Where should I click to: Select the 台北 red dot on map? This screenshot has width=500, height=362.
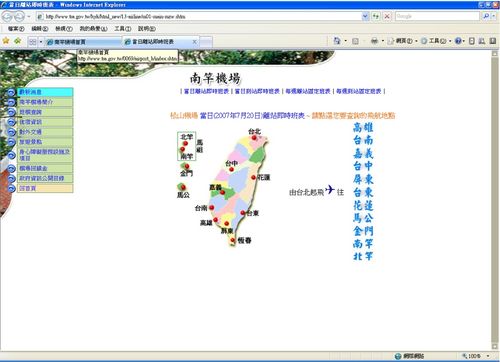tap(254, 138)
